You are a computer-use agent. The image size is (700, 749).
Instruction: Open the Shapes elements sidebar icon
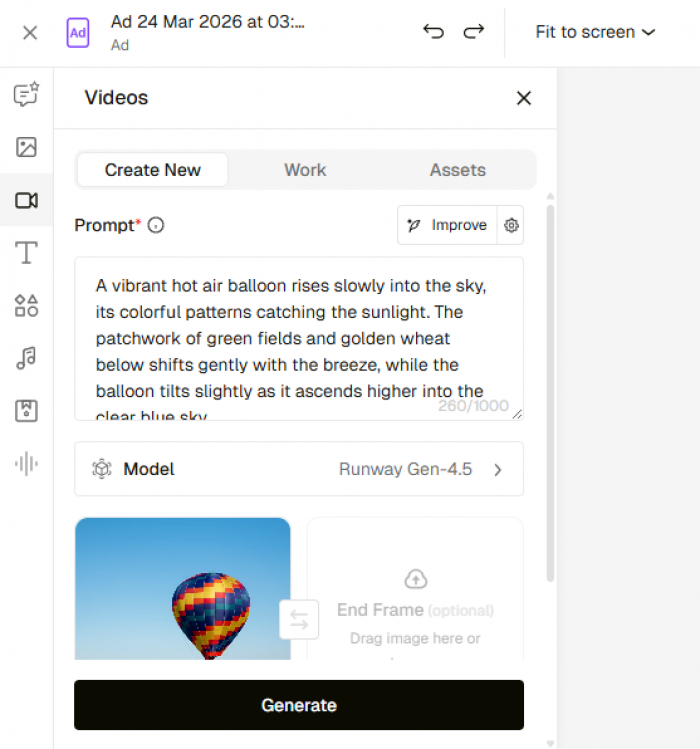click(26, 306)
